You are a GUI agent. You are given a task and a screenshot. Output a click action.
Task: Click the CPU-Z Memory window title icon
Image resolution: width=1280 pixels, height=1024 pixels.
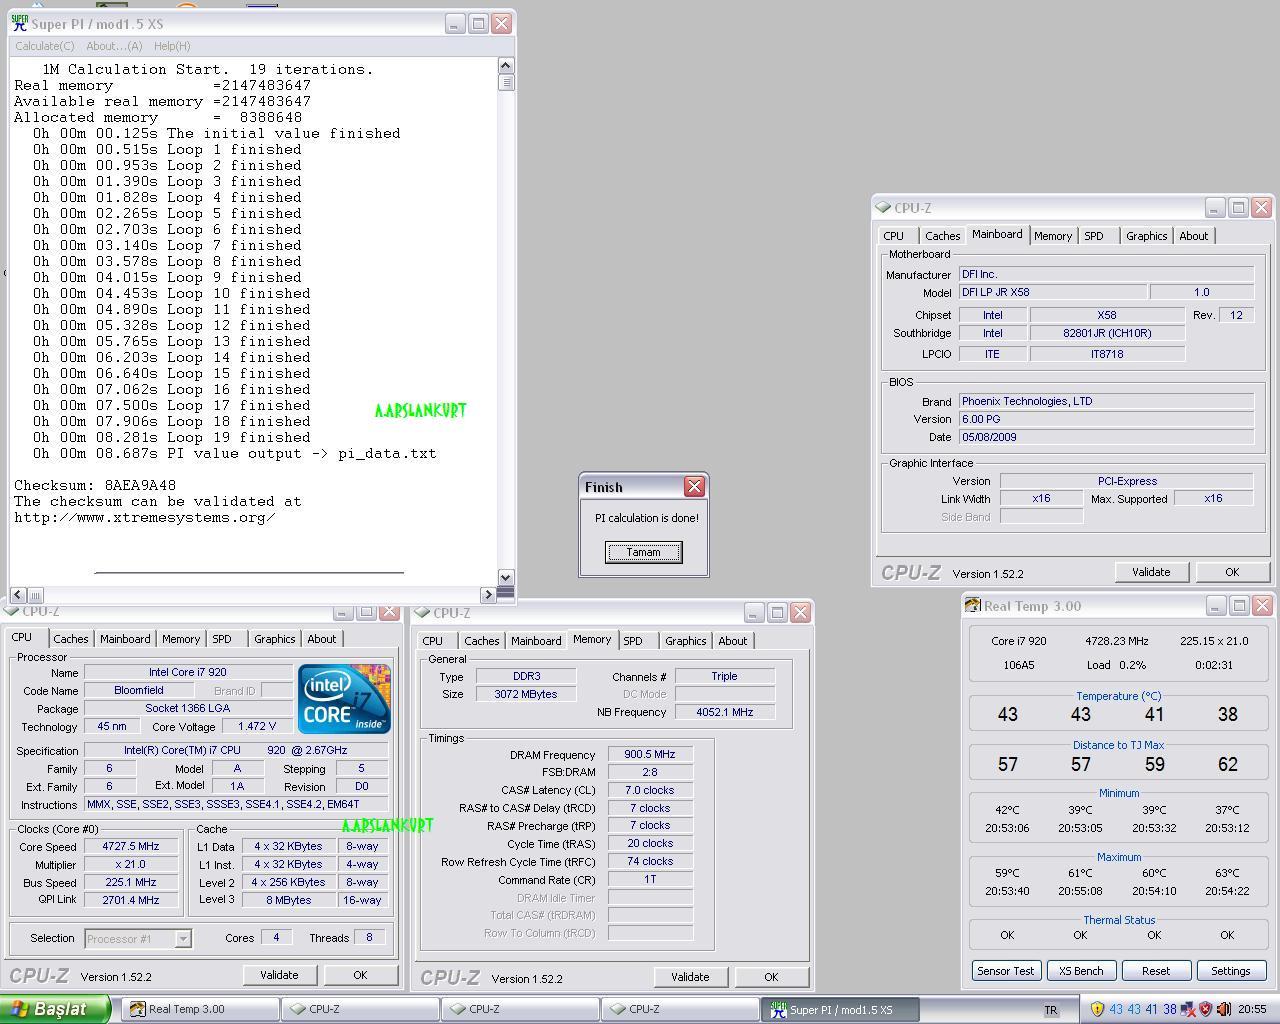[422, 613]
